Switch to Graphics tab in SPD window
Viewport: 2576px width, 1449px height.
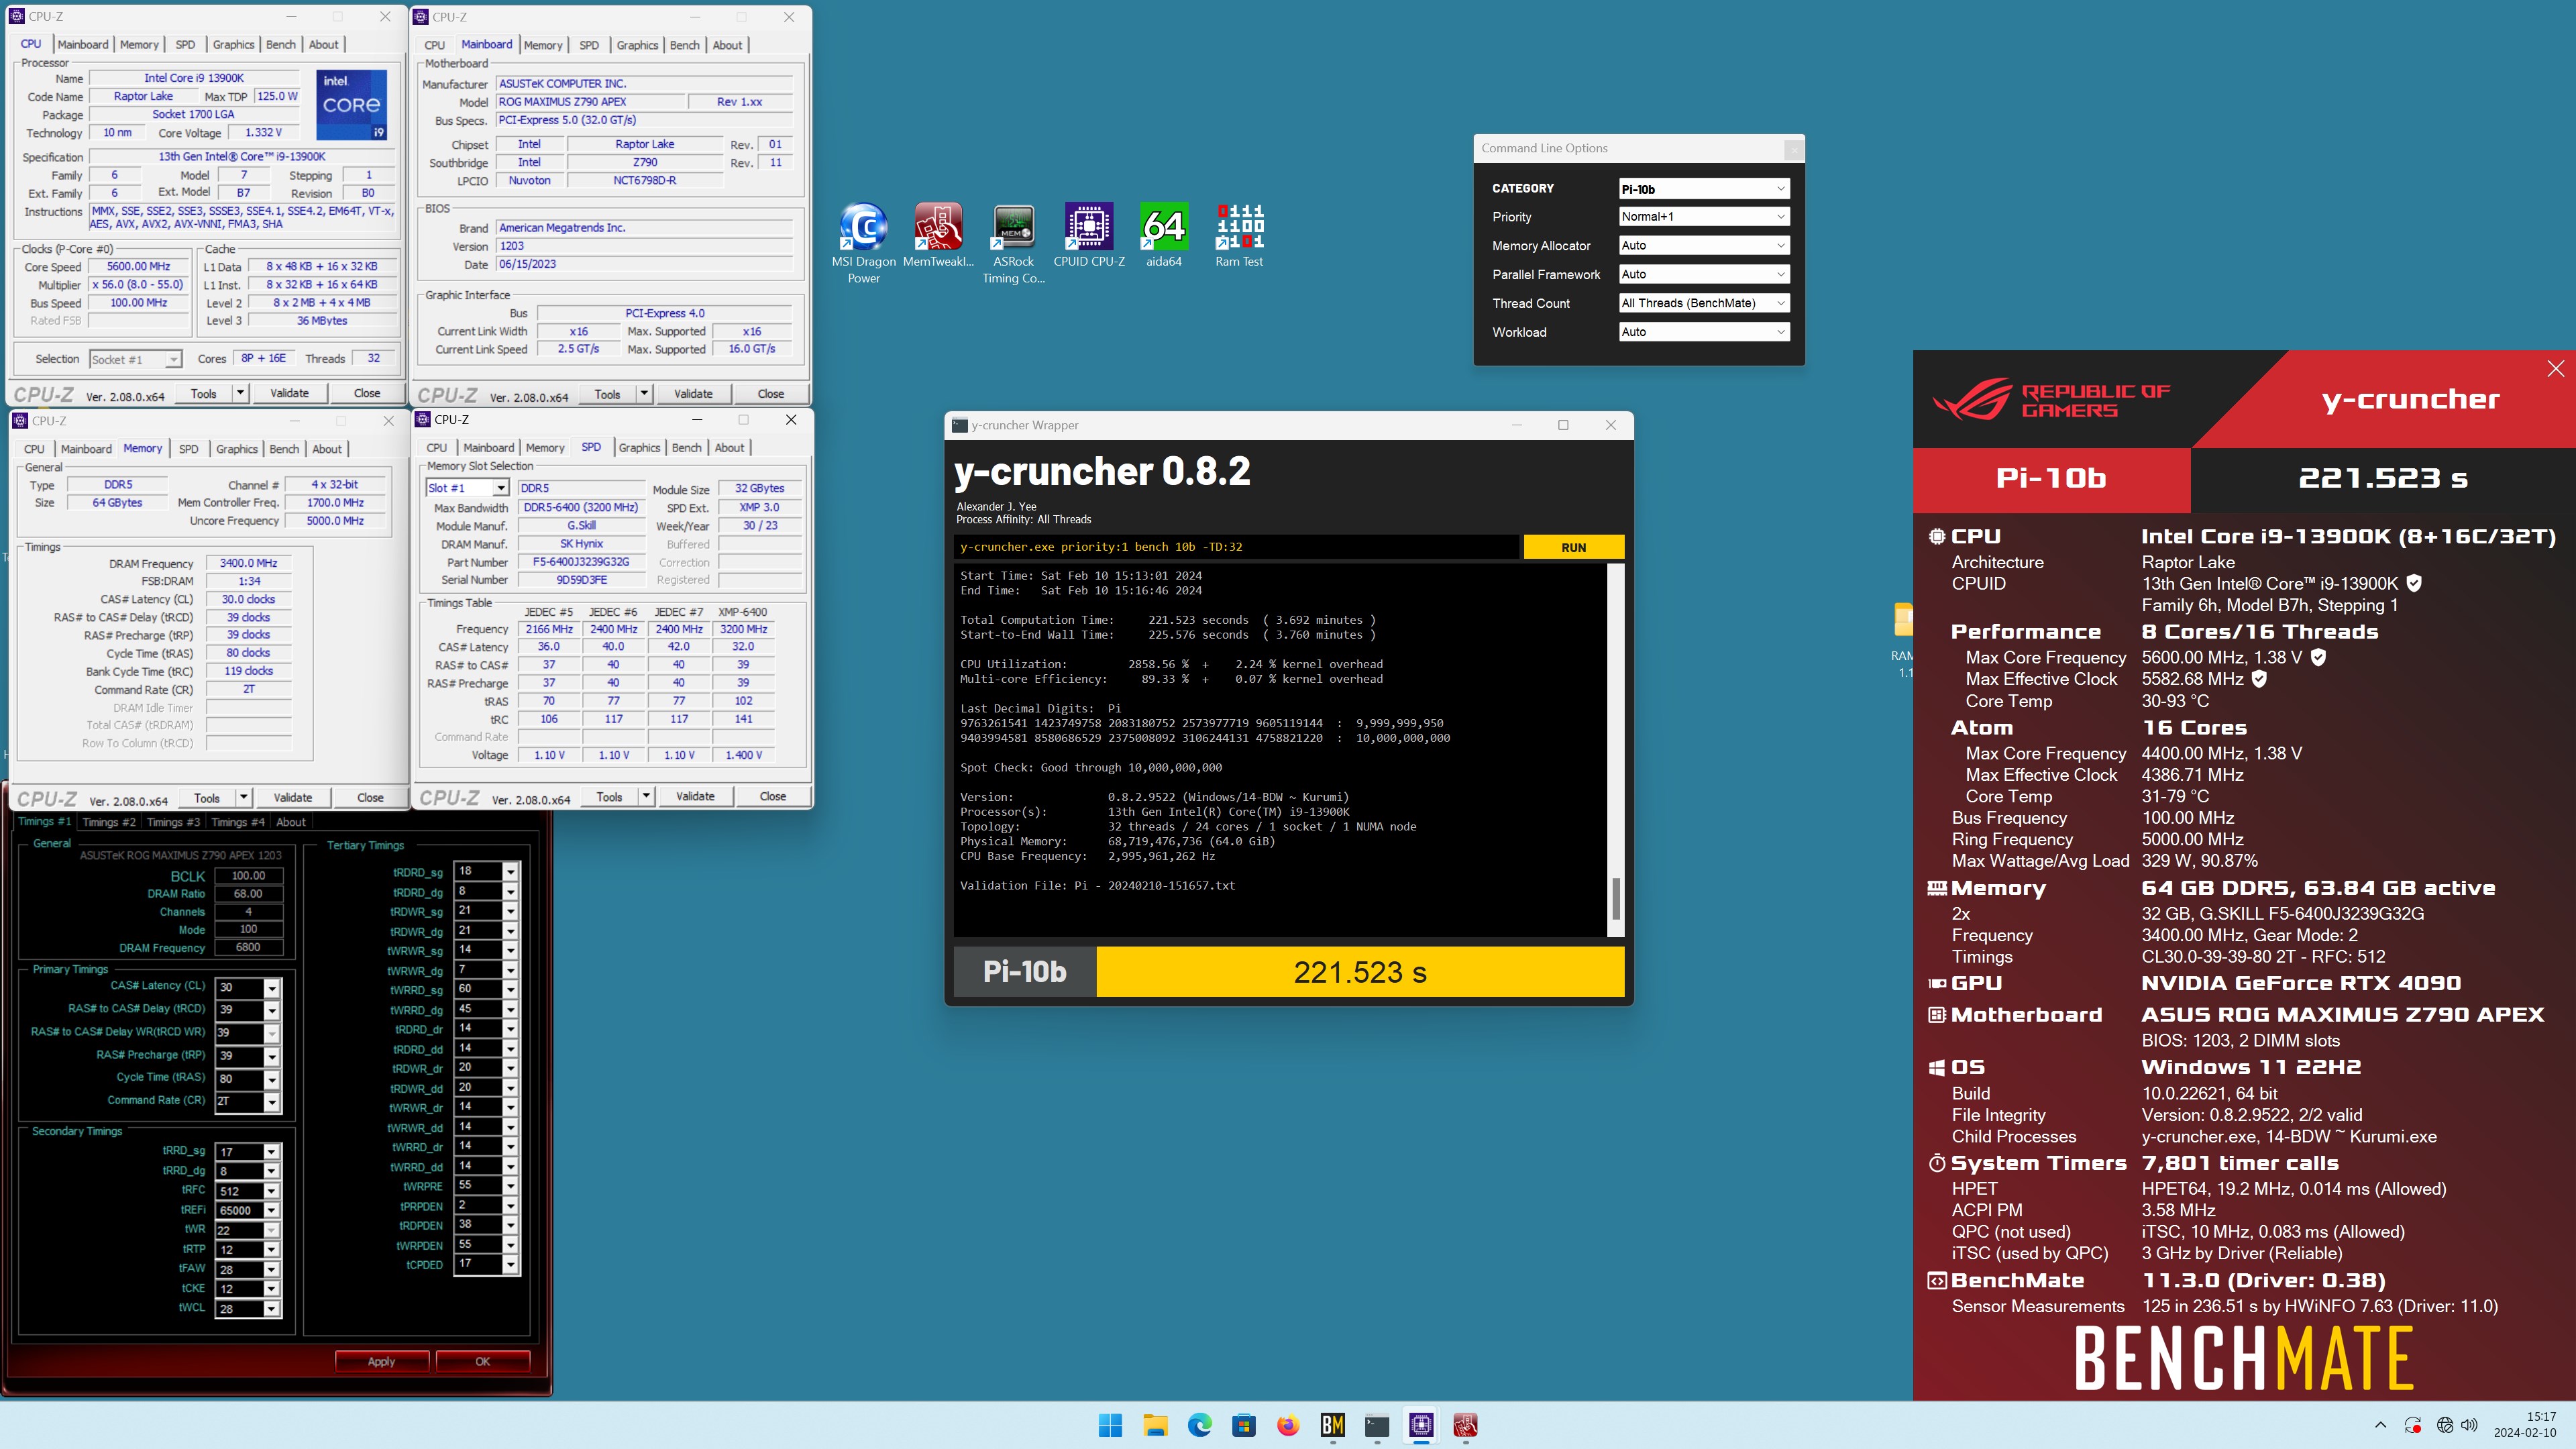tap(639, 448)
